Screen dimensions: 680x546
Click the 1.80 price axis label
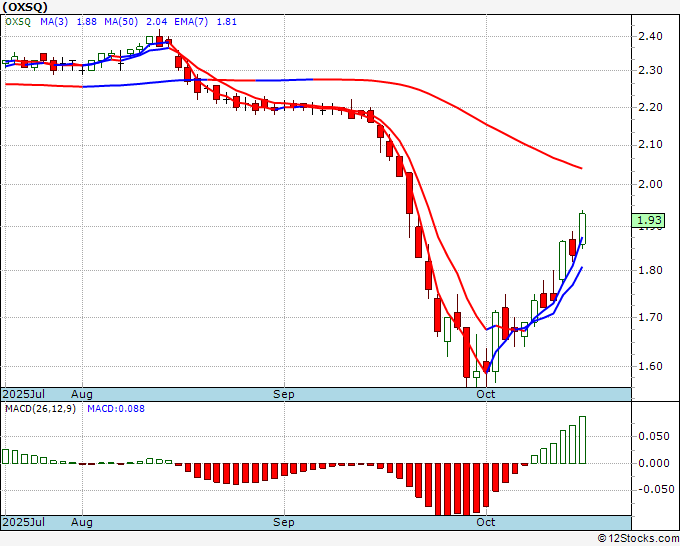coord(651,270)
